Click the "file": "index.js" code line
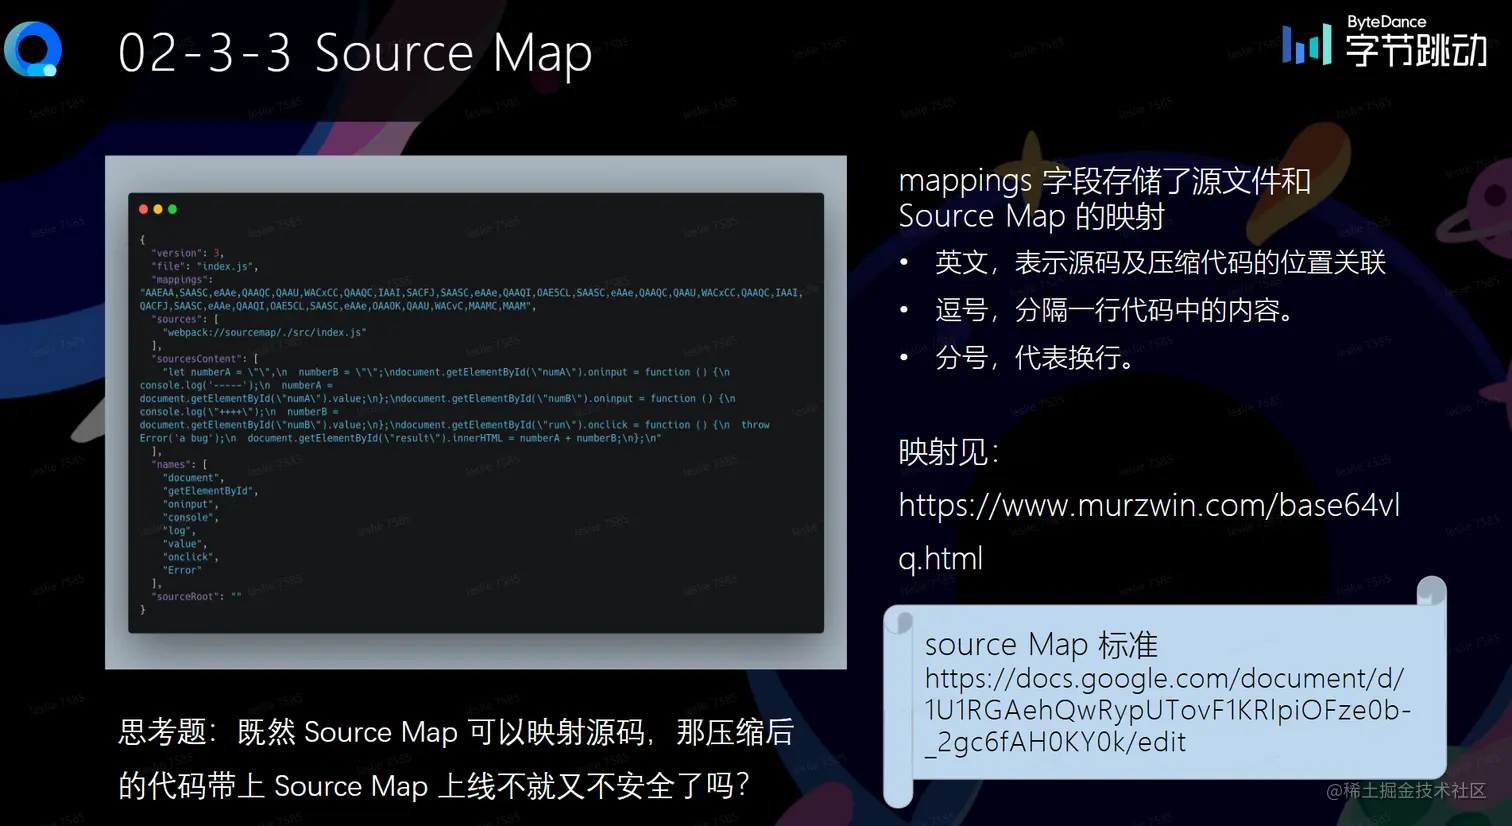The height and width of the screenshot is (826, 1512). tap(205, 266)
